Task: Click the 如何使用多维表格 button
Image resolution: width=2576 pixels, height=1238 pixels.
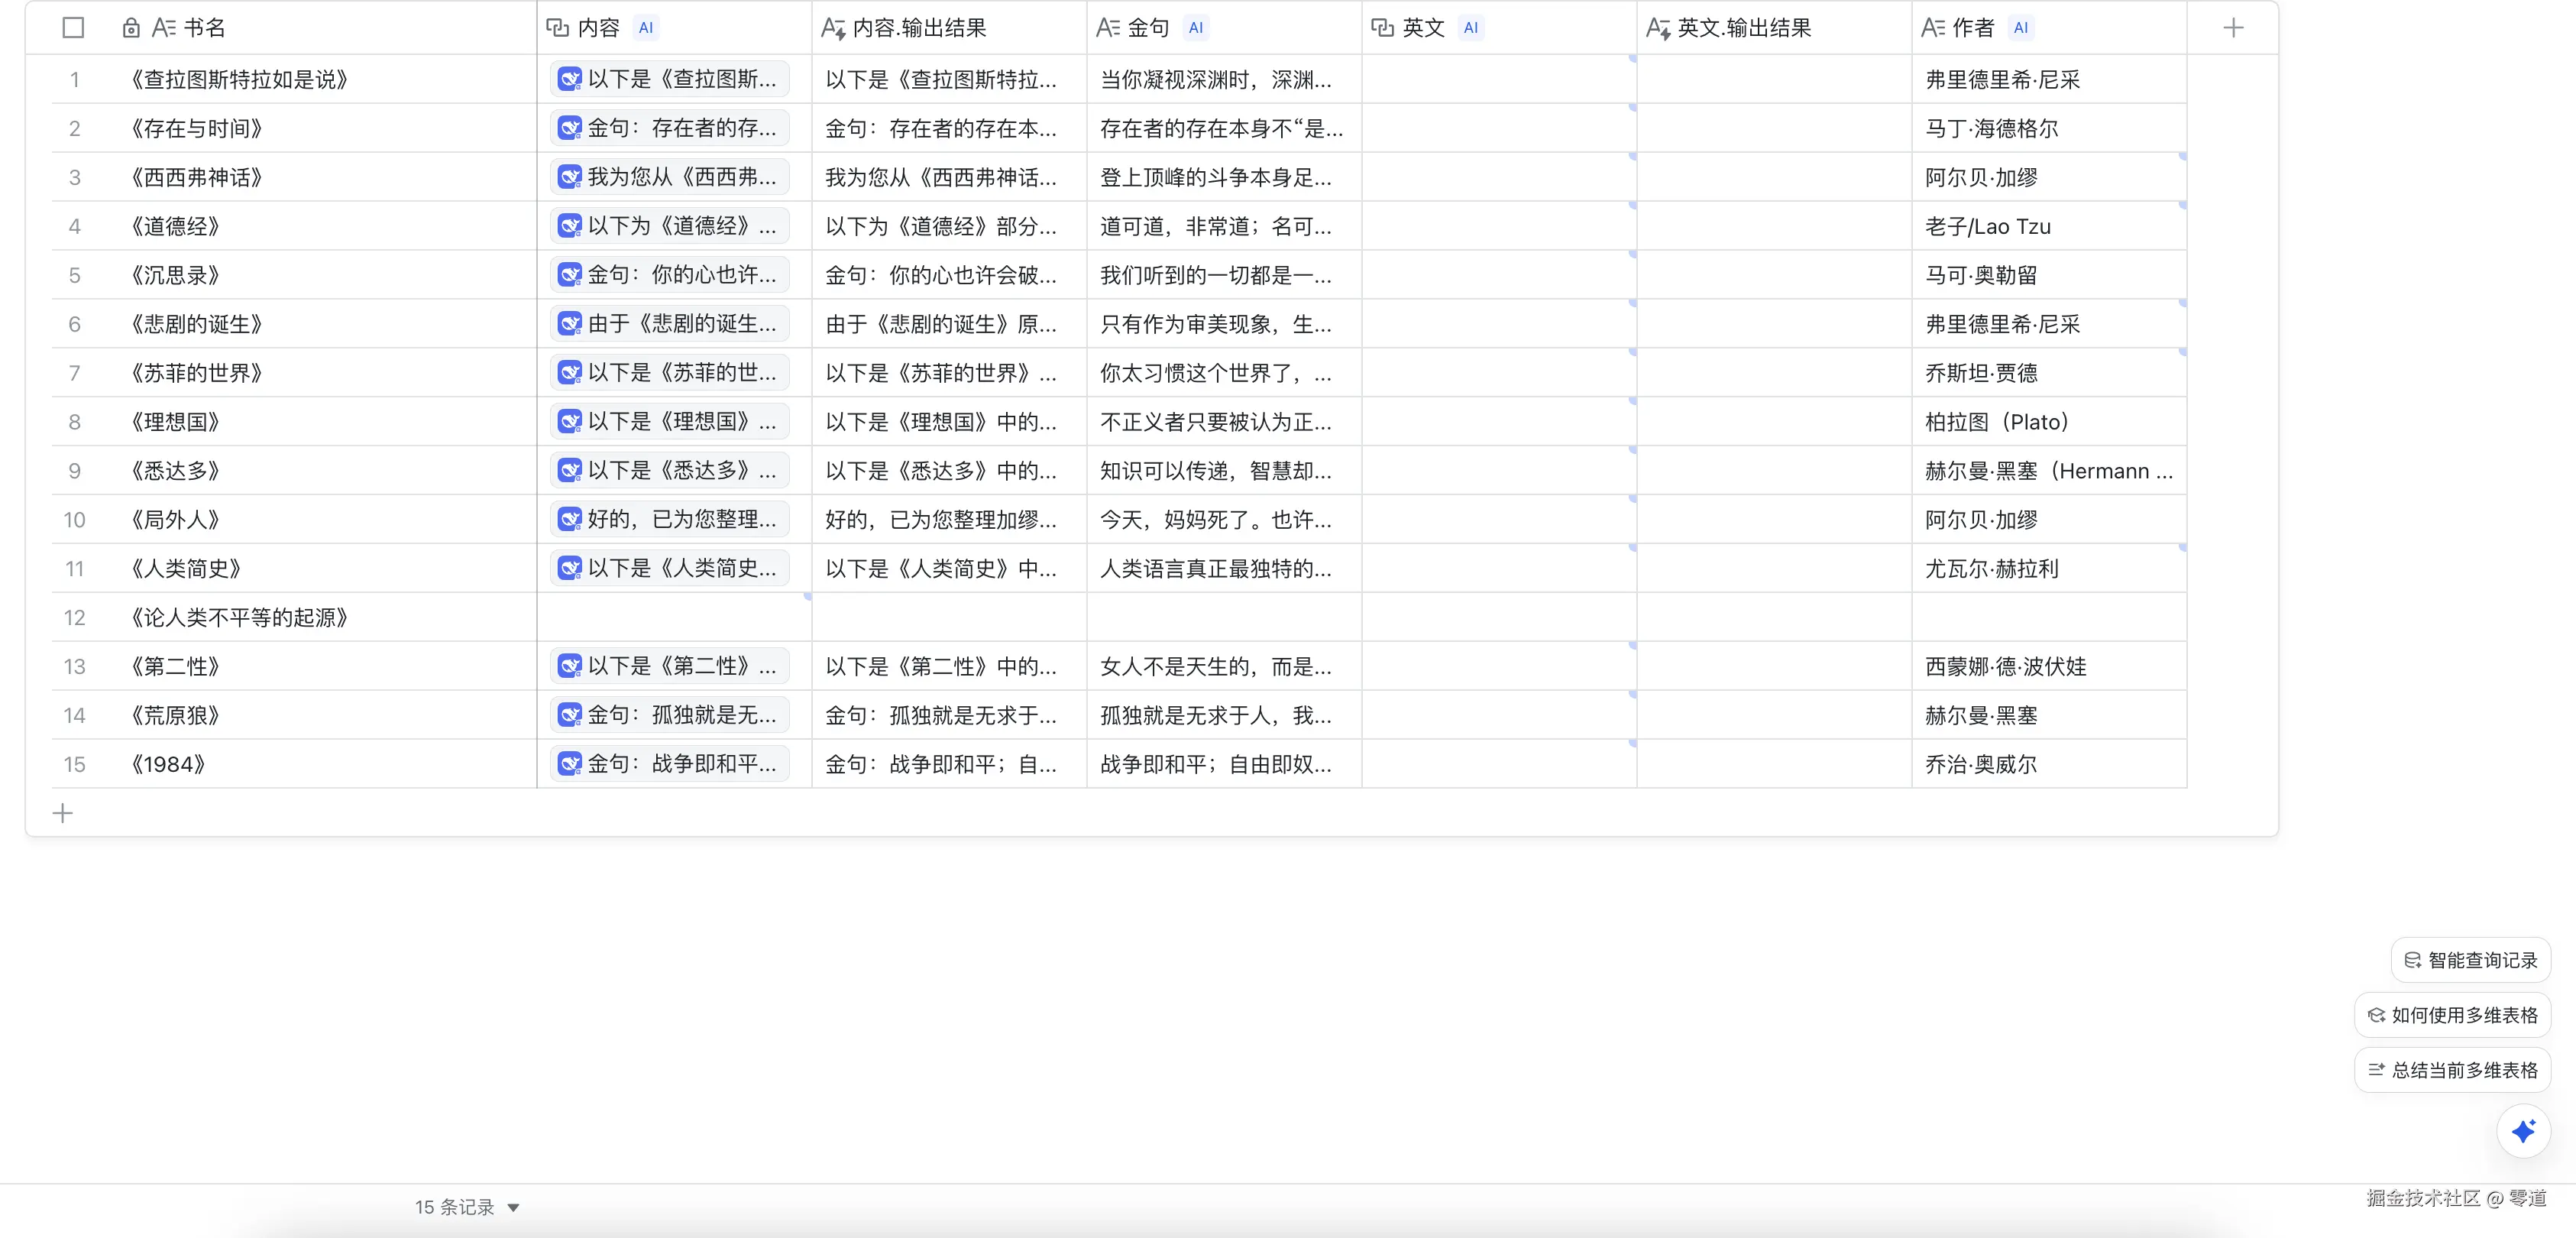Action: pos(2452,1015)
